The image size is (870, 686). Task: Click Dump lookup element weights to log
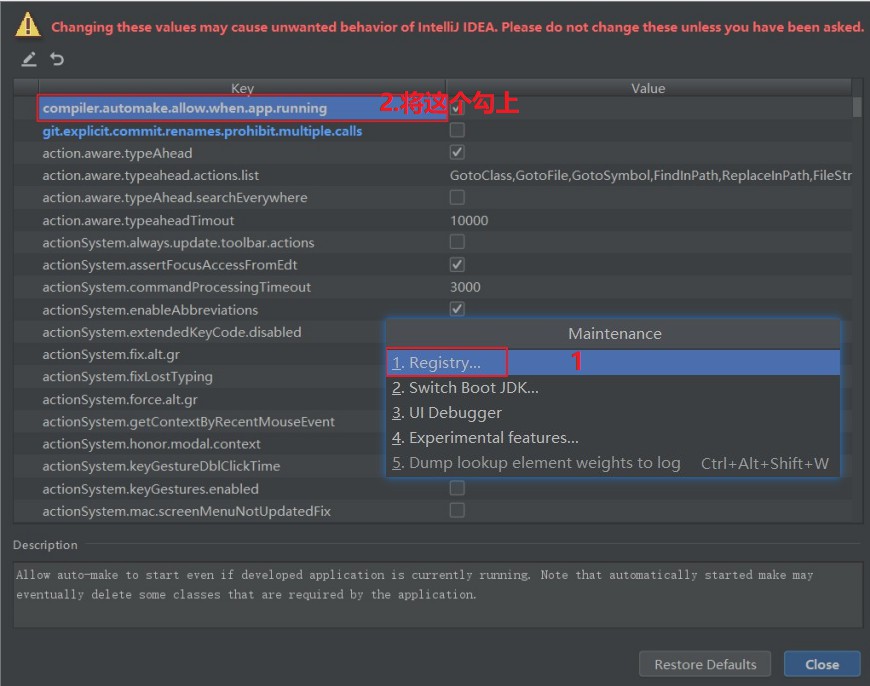pos(613,463)
